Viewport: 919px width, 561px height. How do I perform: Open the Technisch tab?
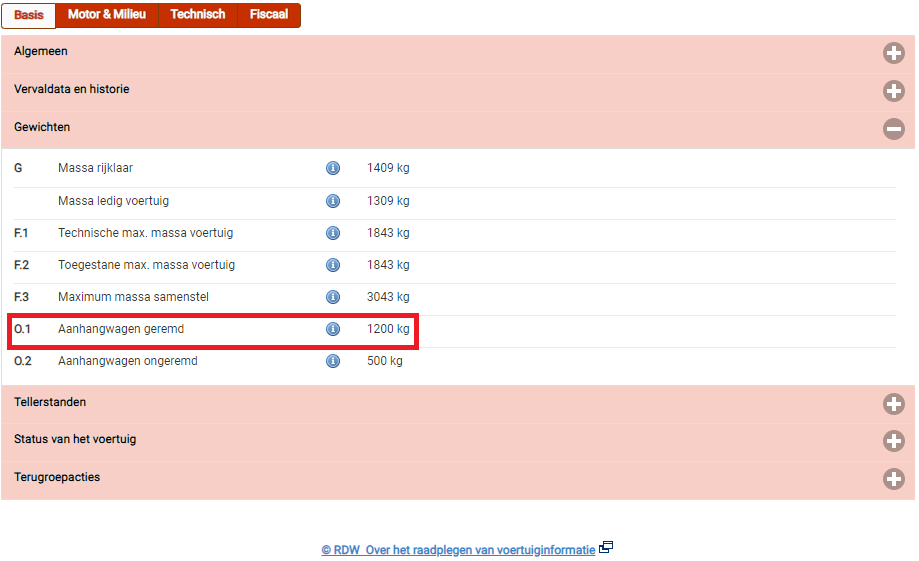[197, 15]
